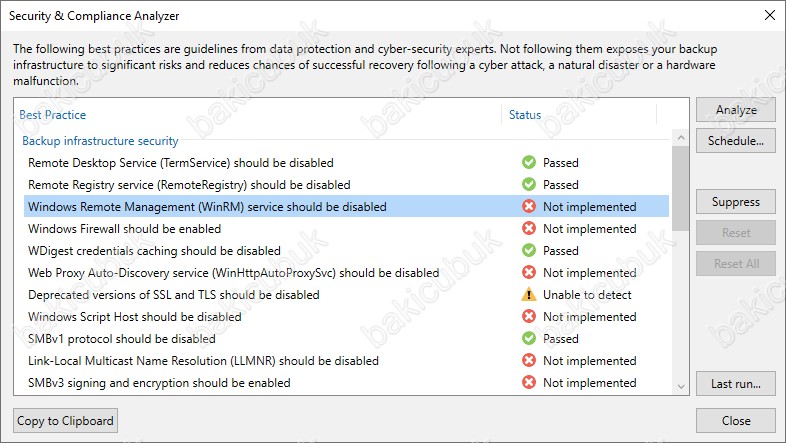Click the red error icon for LLMNR row
Image resolution: width=786 pixels, height=443 pixels.
(x=528, y=361)
